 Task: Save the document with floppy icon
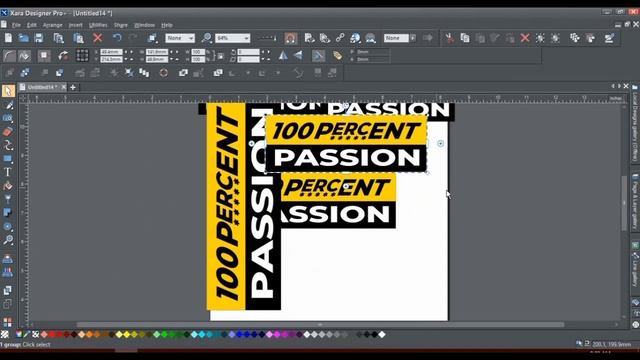tap(39, 38)
